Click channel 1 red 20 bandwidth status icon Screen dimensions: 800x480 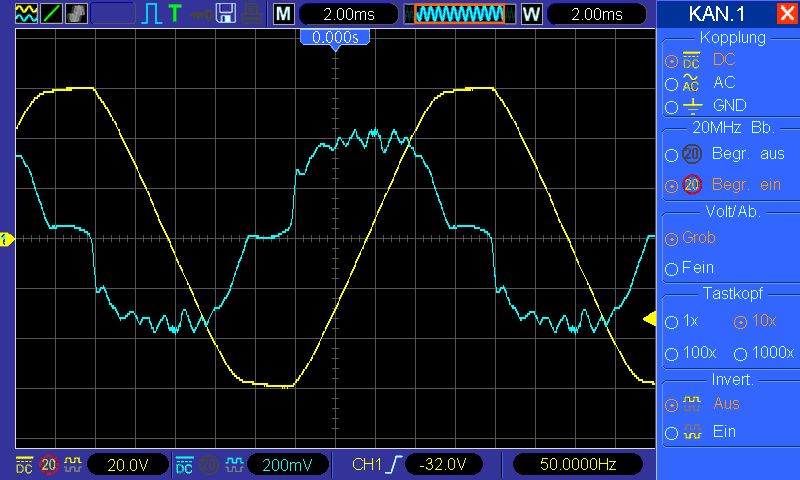pos(49,465)
